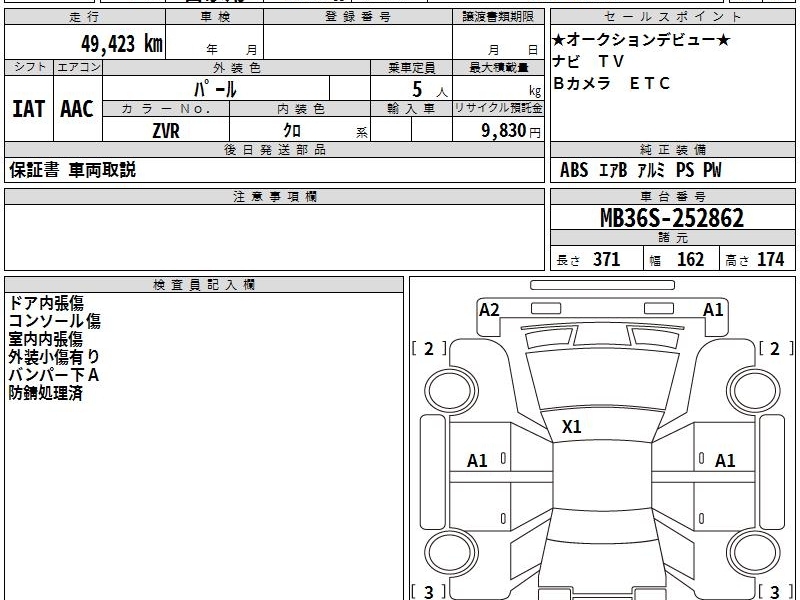
Task: Click the Bカメラ ETC line
Action: click(x=611, y=83)
